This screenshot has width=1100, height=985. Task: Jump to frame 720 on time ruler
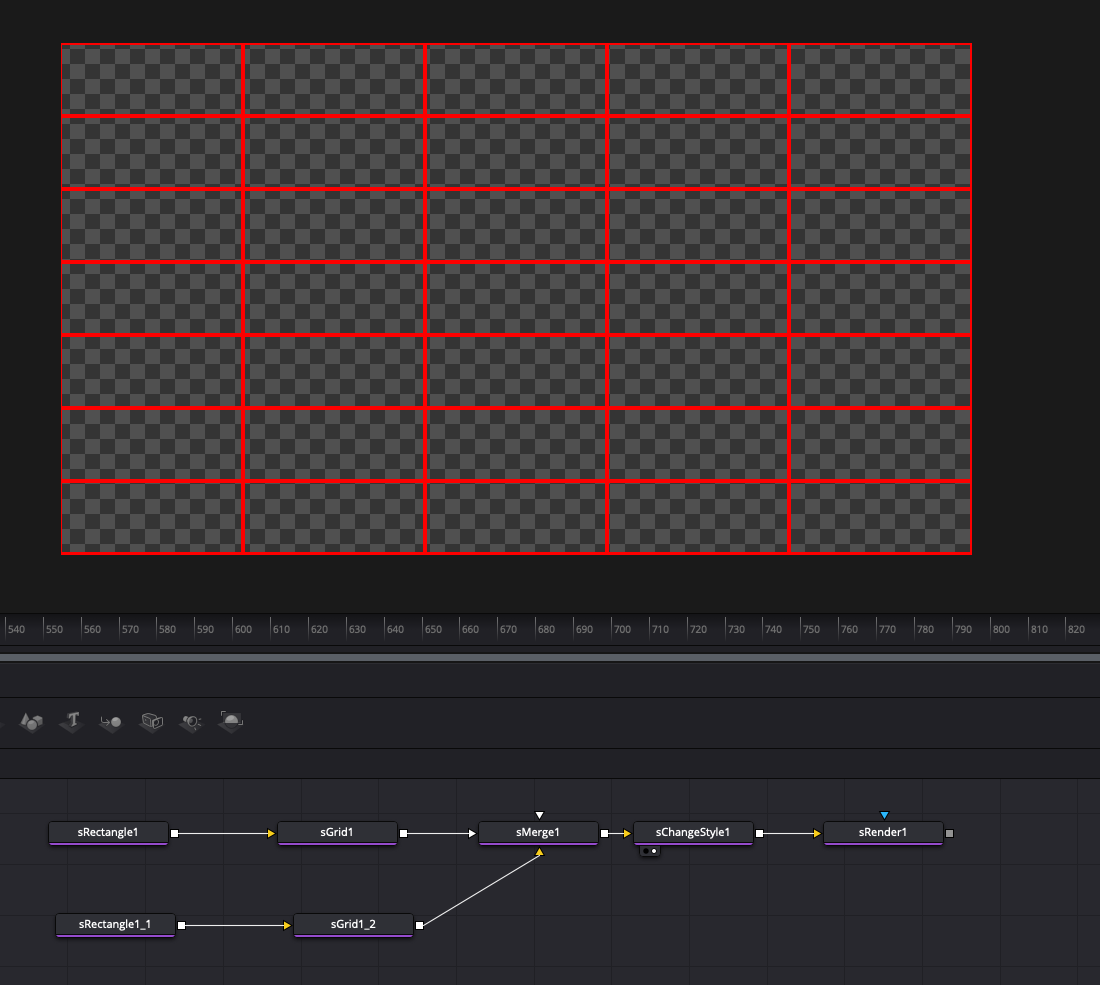tap(698, 629)
